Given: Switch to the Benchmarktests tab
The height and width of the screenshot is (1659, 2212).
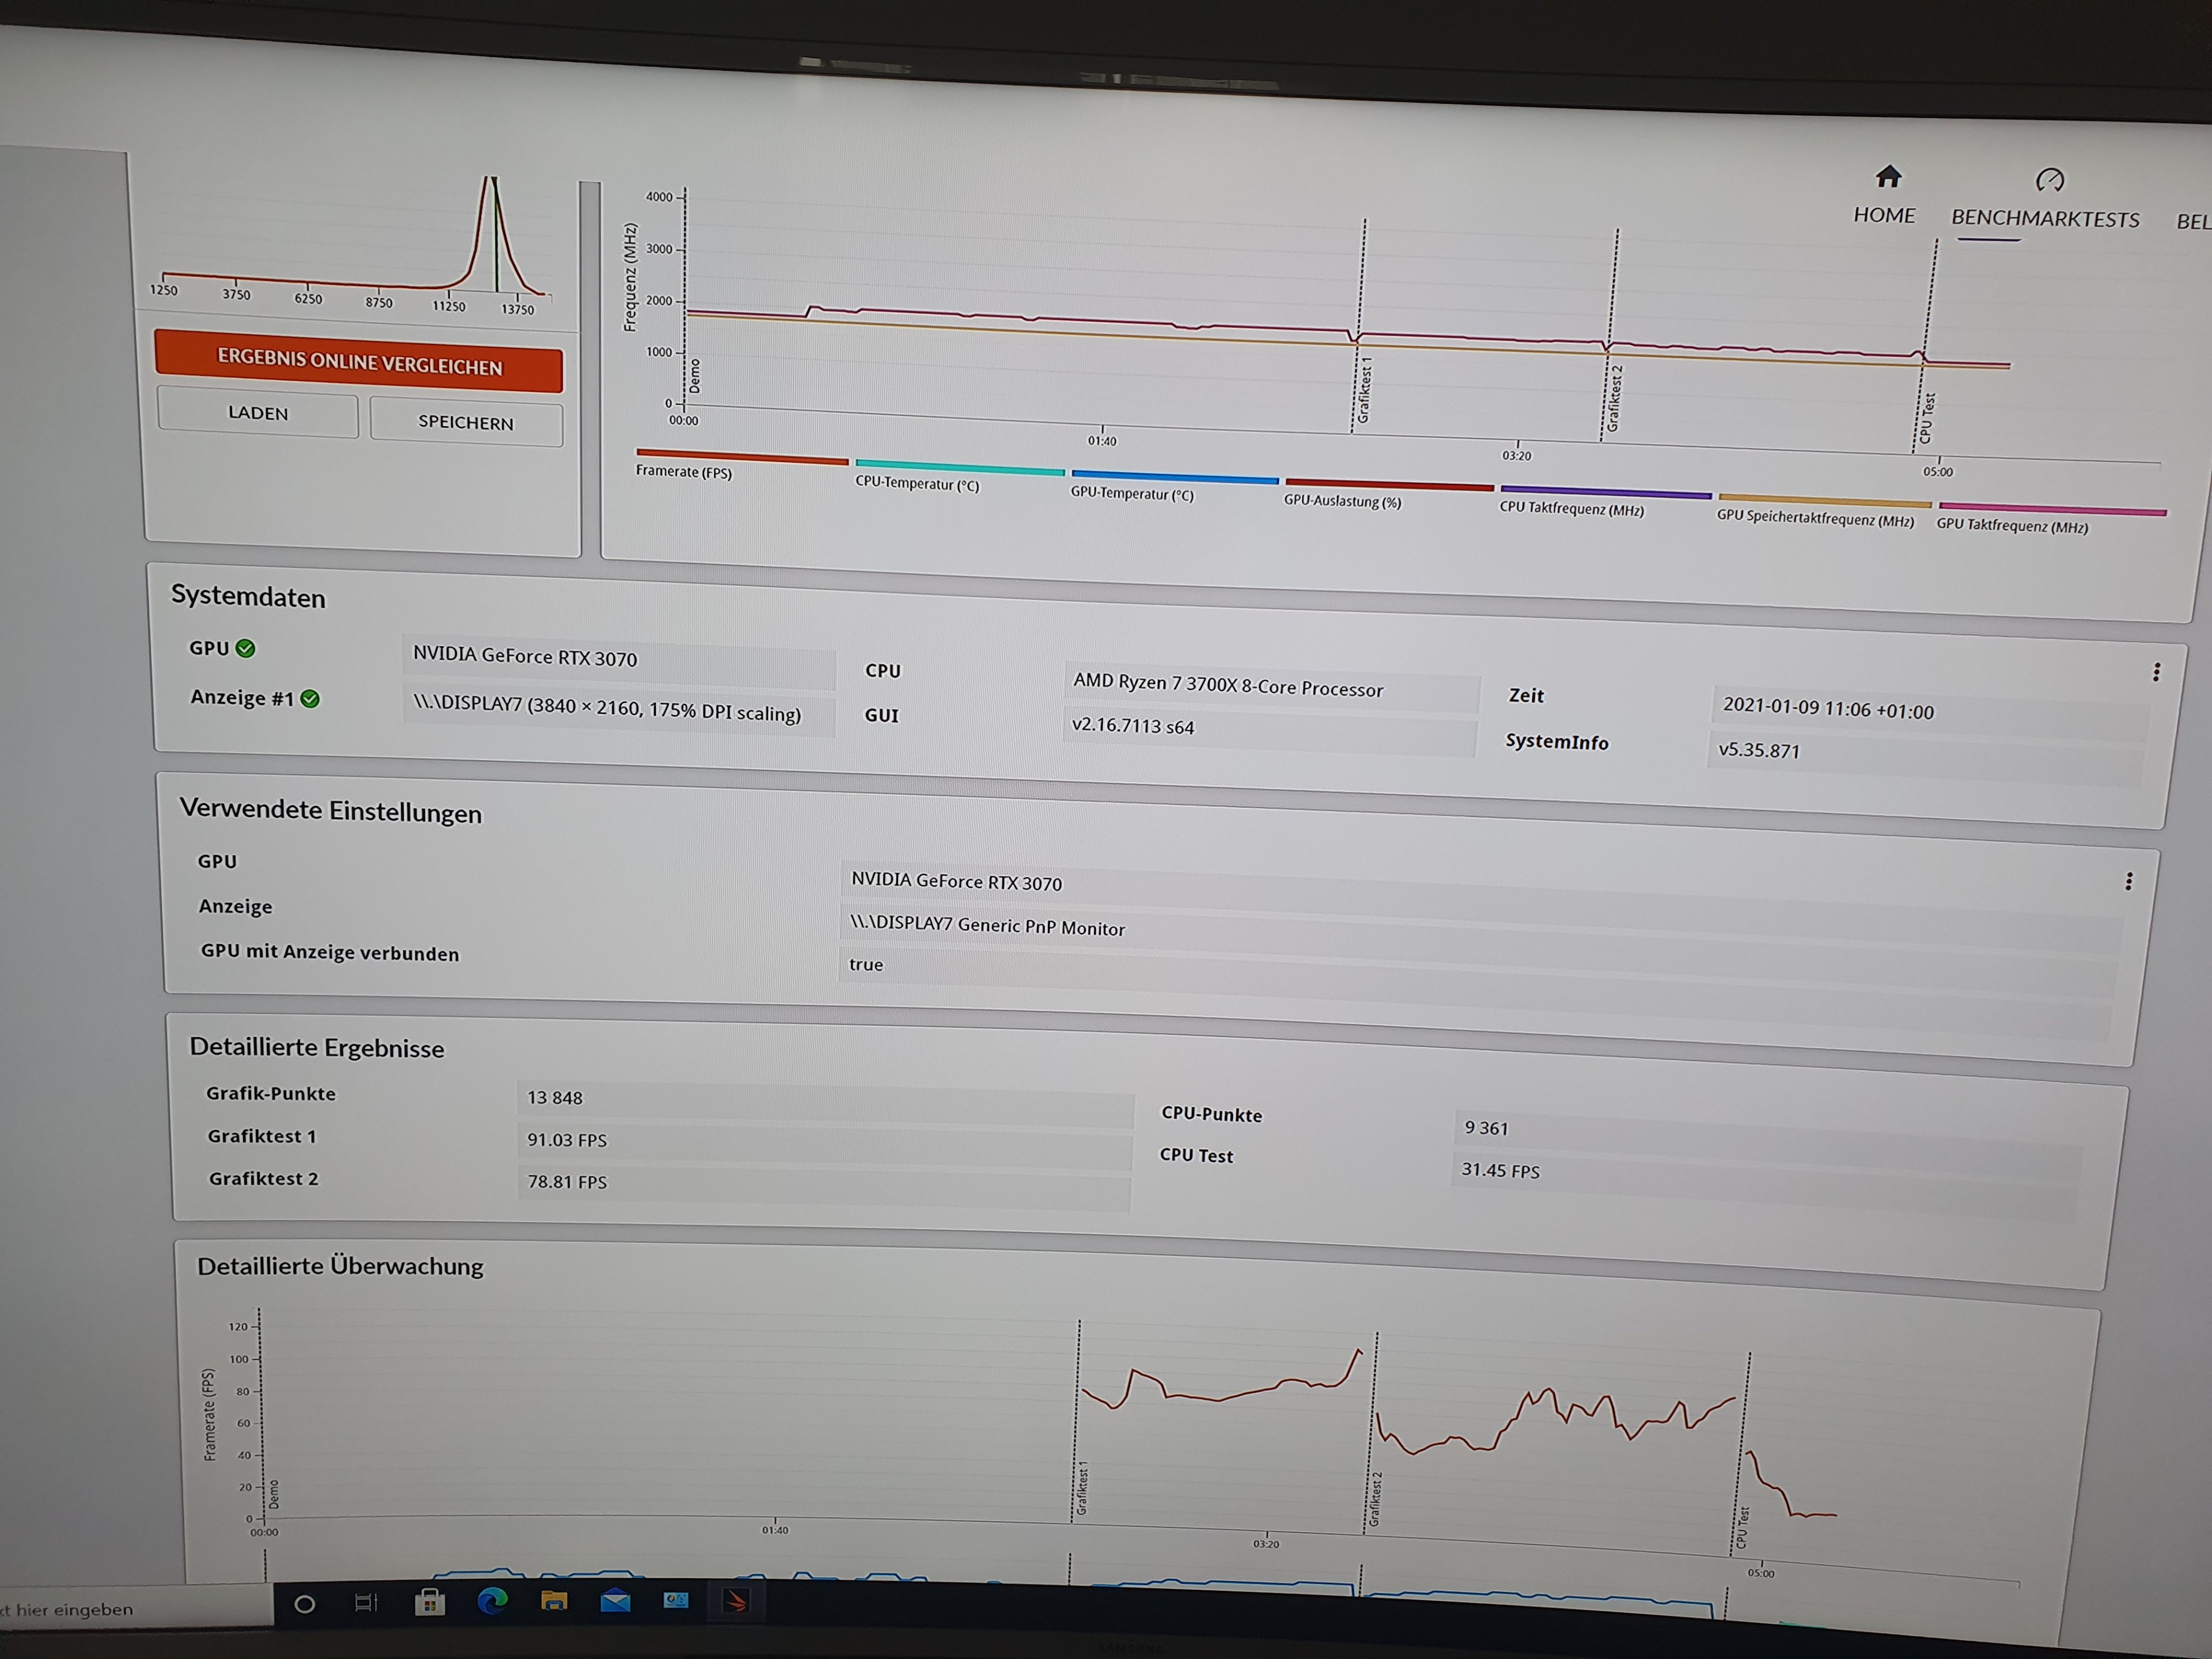Looking at the screenshot, I should [x=2045, y=219].
